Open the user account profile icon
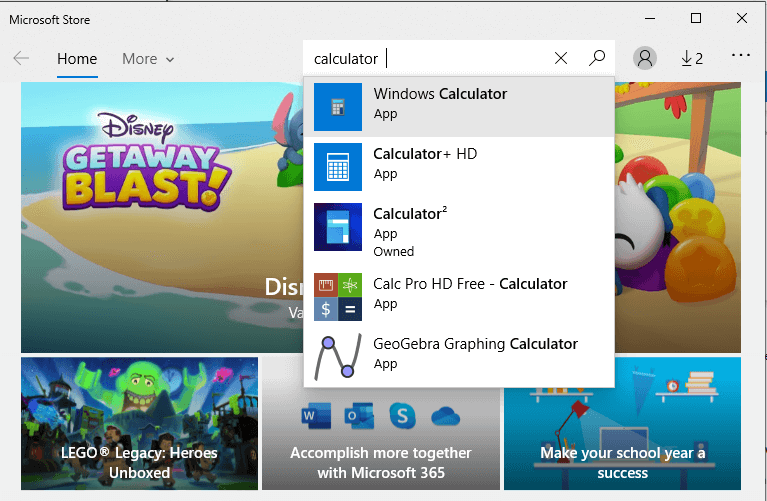The width and height of the screenshot is (767, 501). 645,58
